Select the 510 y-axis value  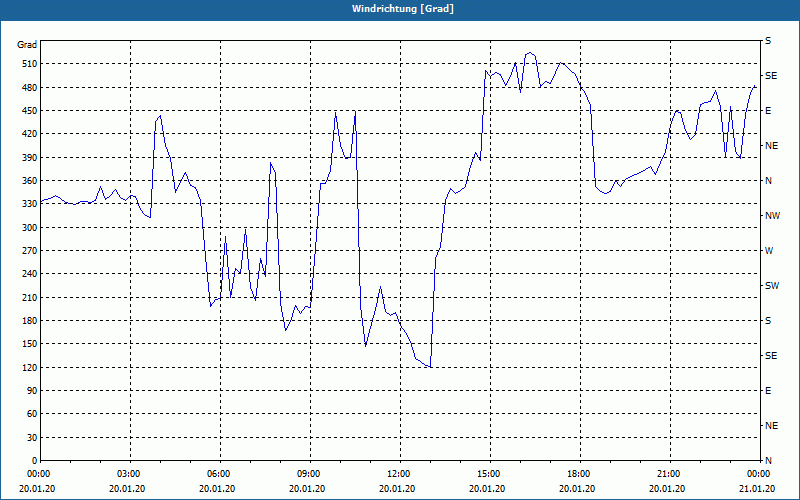(29, 64)
